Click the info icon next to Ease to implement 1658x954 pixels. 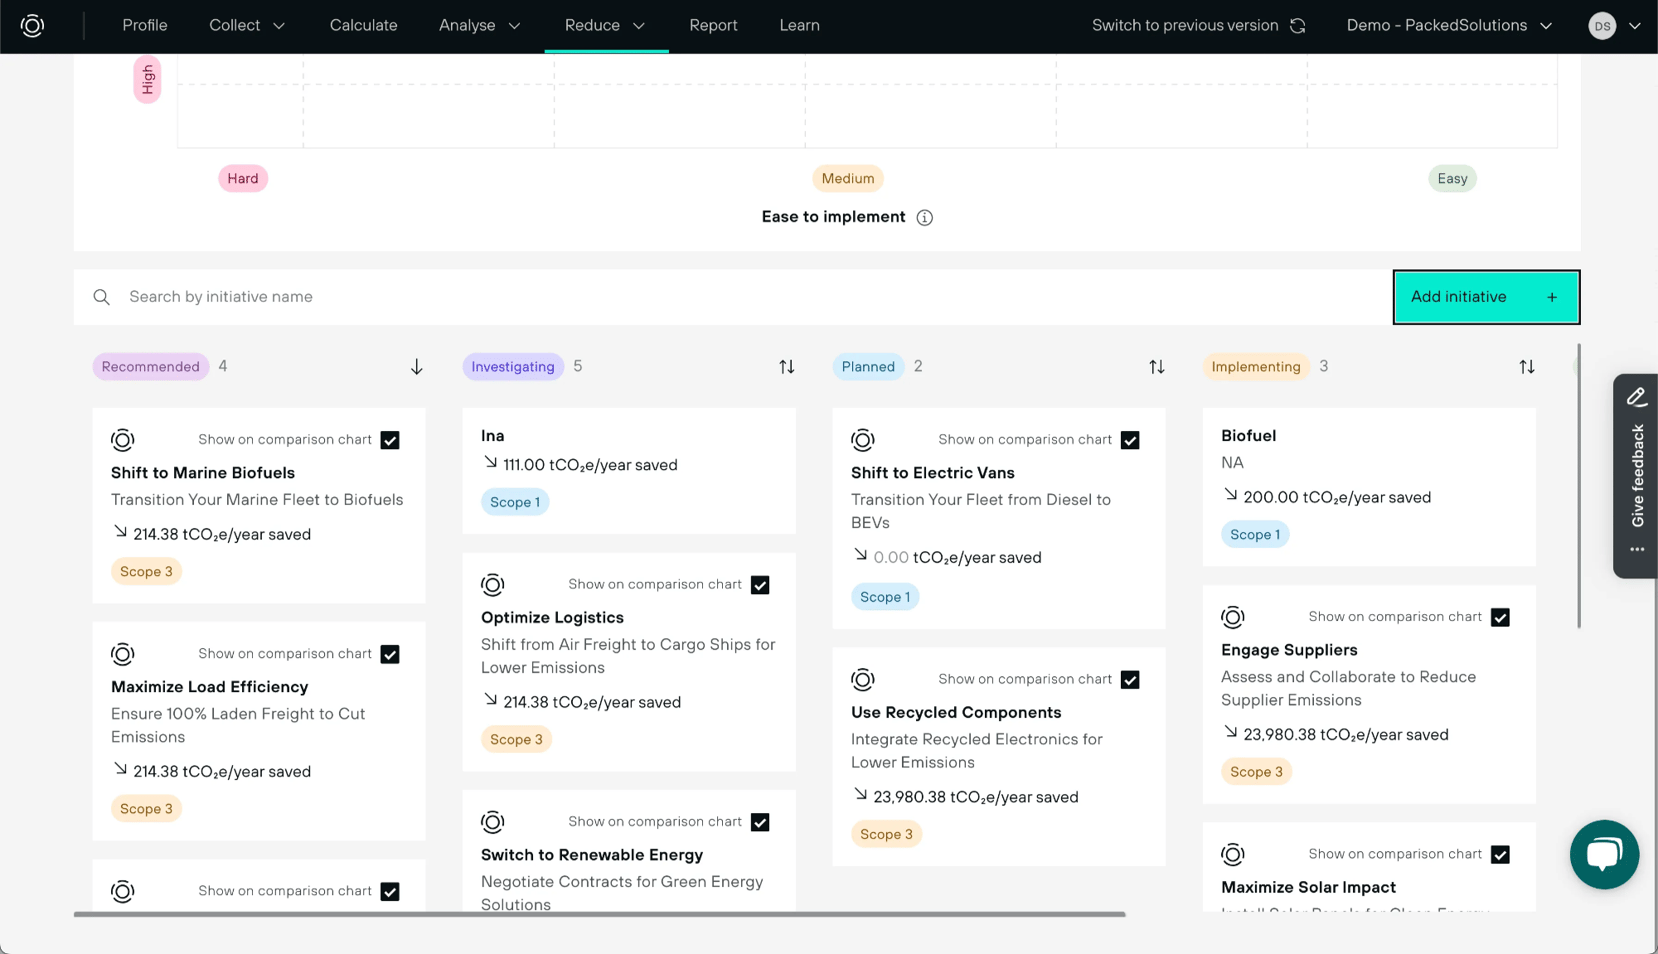tap(925, 217)
